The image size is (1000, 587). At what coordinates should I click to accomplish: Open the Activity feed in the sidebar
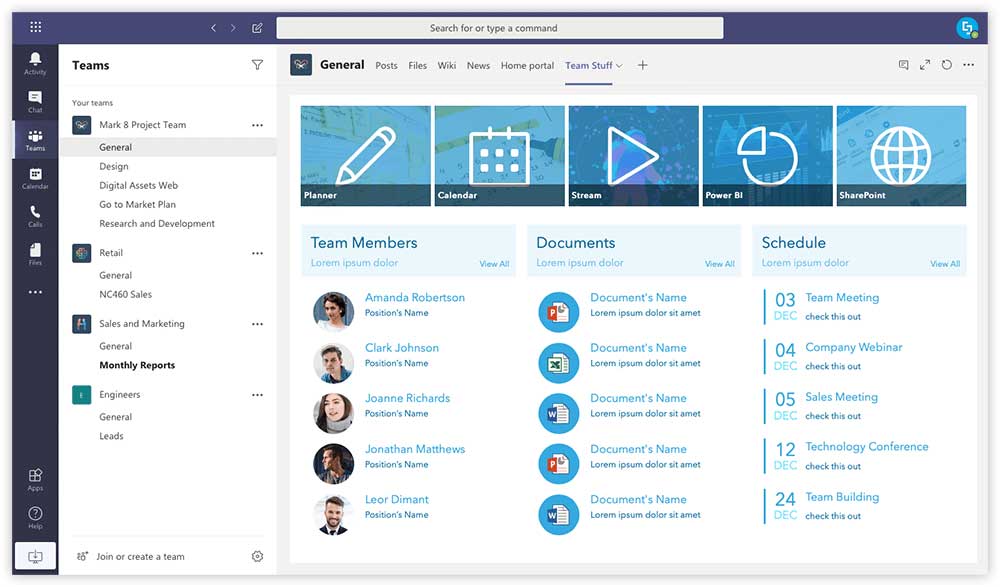tap(35, 62)
